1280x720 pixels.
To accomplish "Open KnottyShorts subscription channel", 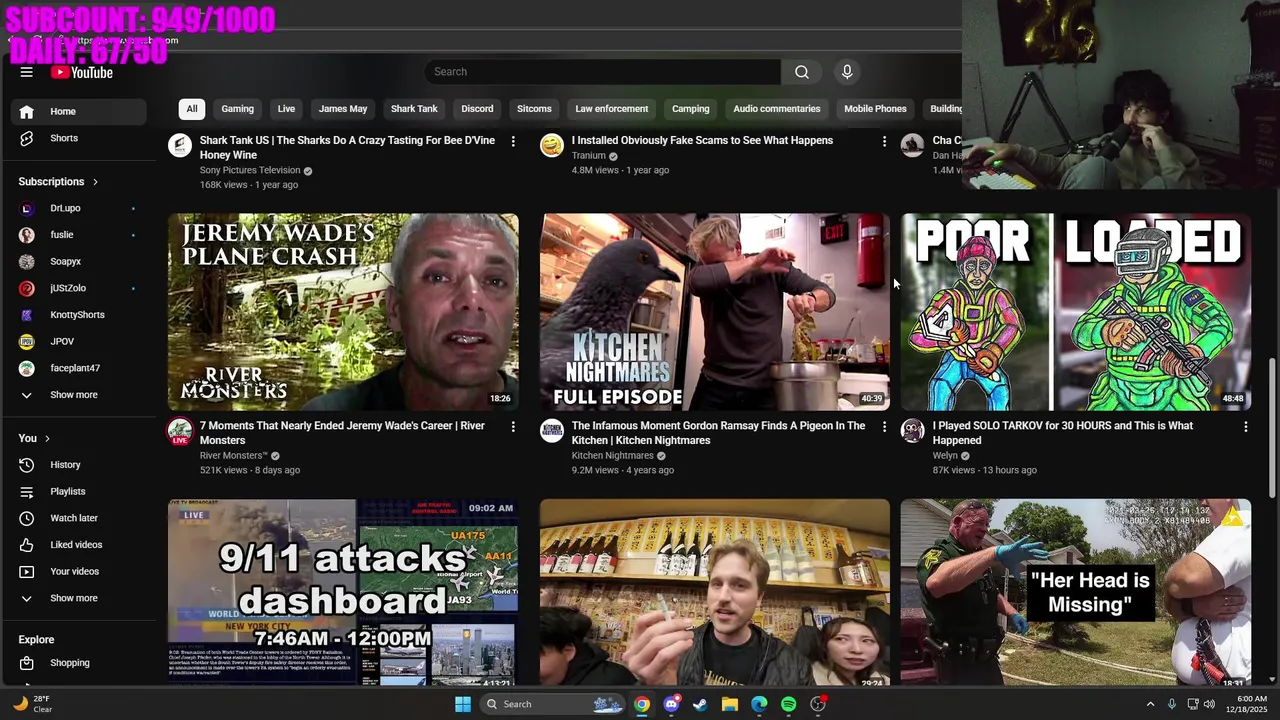I will tap(79, 315).
